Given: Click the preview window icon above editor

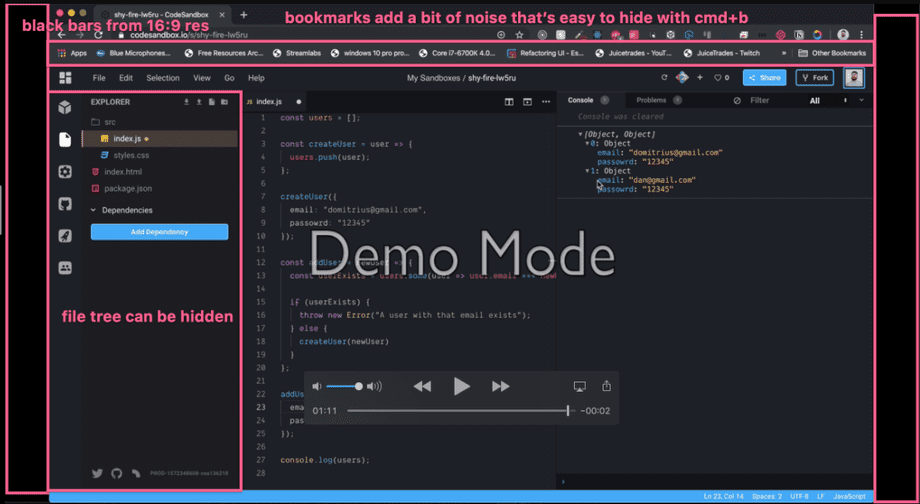Looking at the screenshot, I should coord(527,102).
